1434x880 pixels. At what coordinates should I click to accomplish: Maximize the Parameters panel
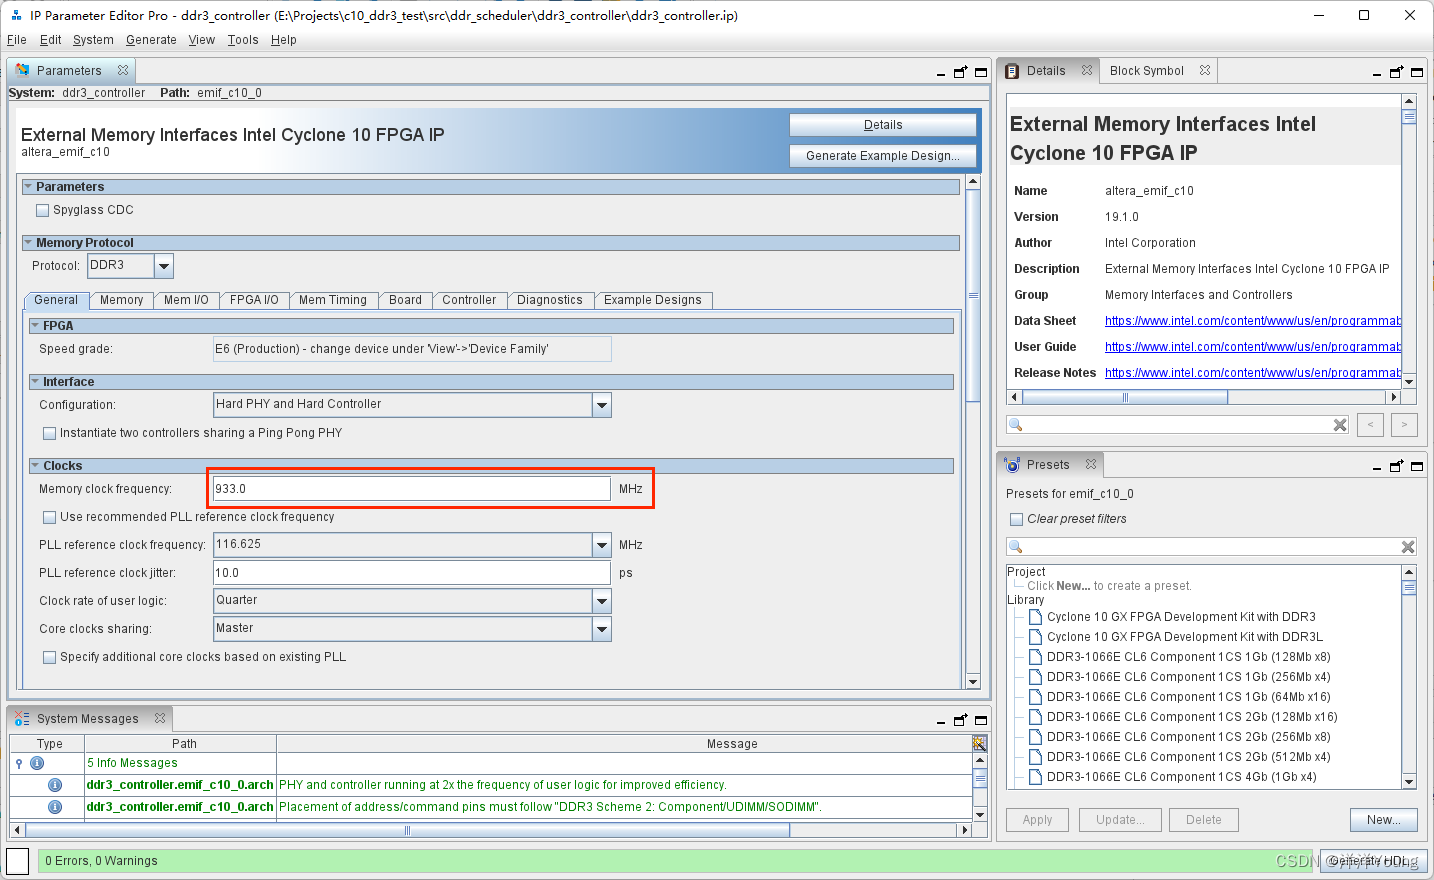(981, 72)
